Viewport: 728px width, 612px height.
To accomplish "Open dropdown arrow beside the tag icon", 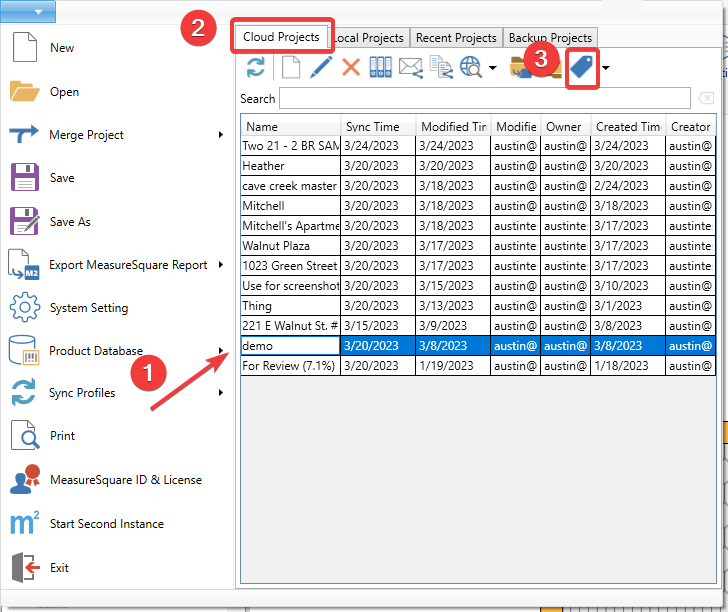I will point(606,68).
